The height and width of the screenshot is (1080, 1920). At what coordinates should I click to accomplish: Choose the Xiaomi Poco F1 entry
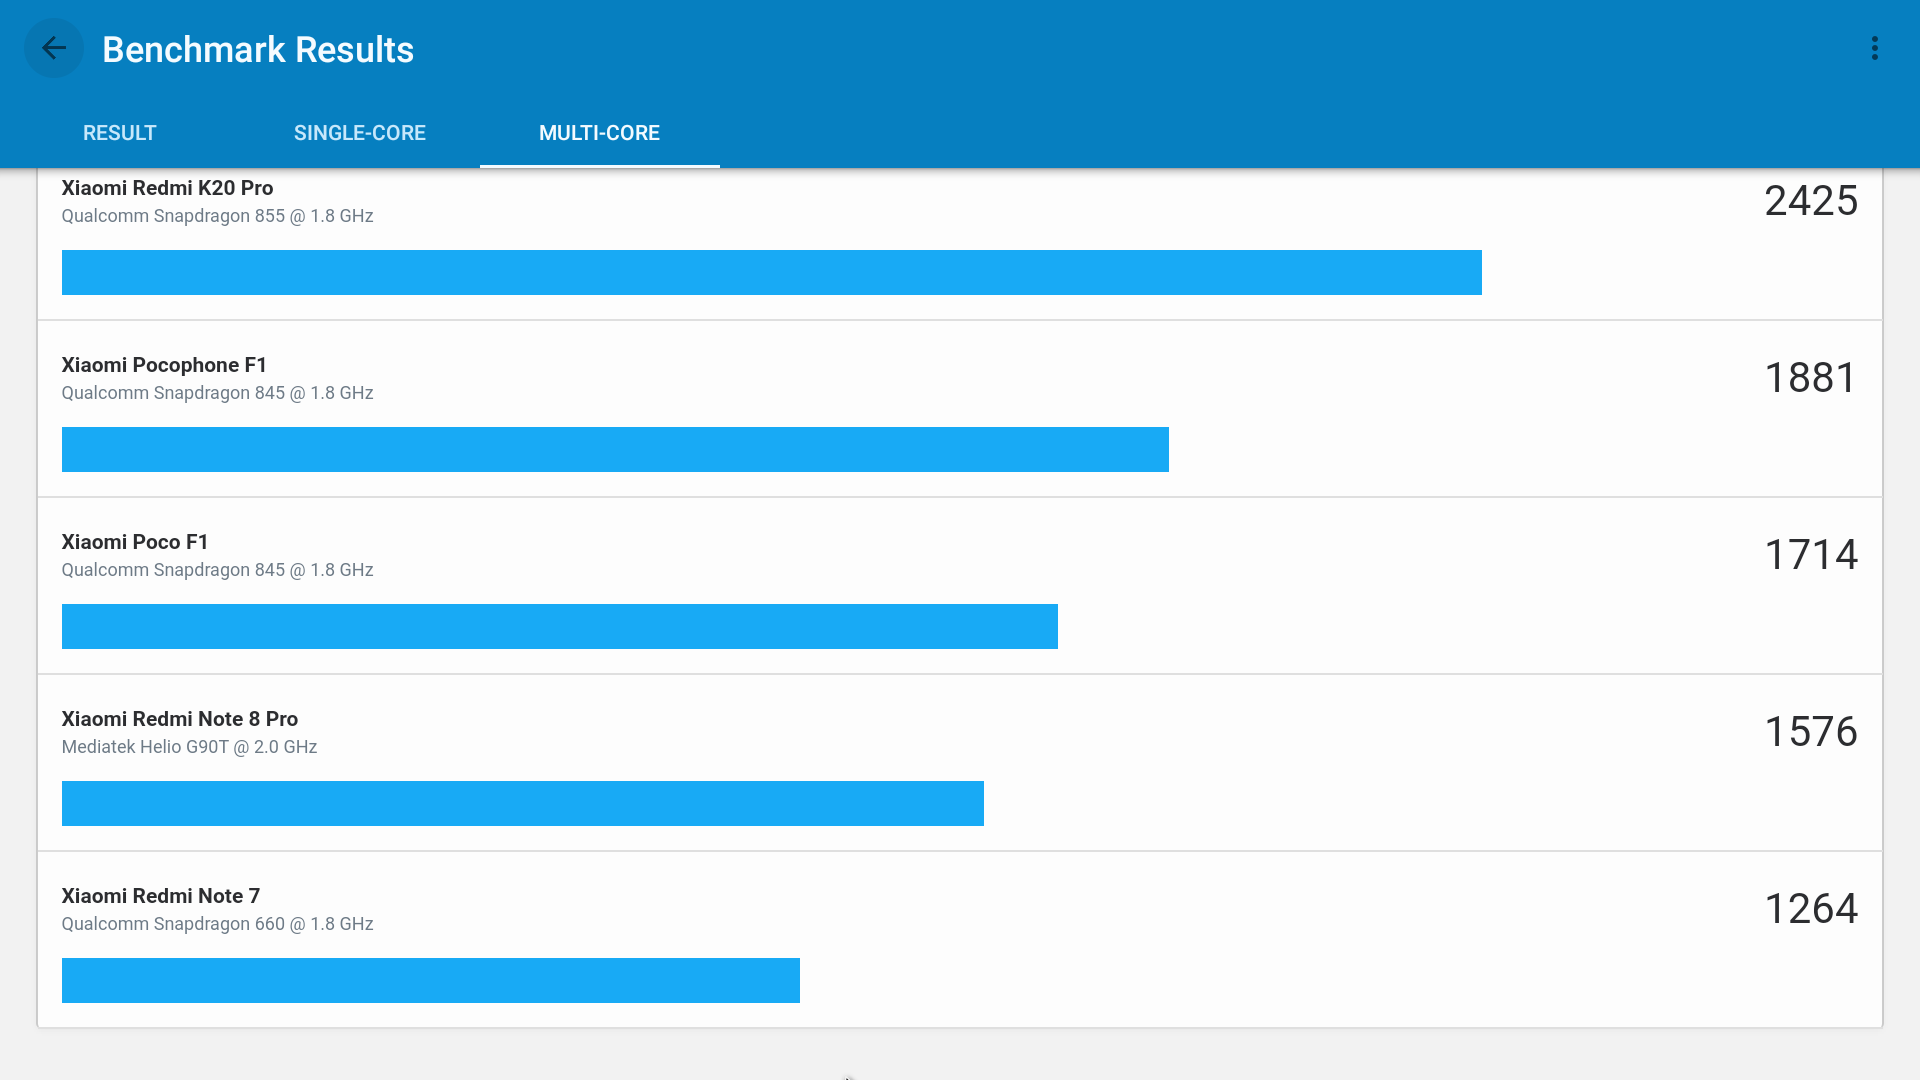tap(135, 542)
